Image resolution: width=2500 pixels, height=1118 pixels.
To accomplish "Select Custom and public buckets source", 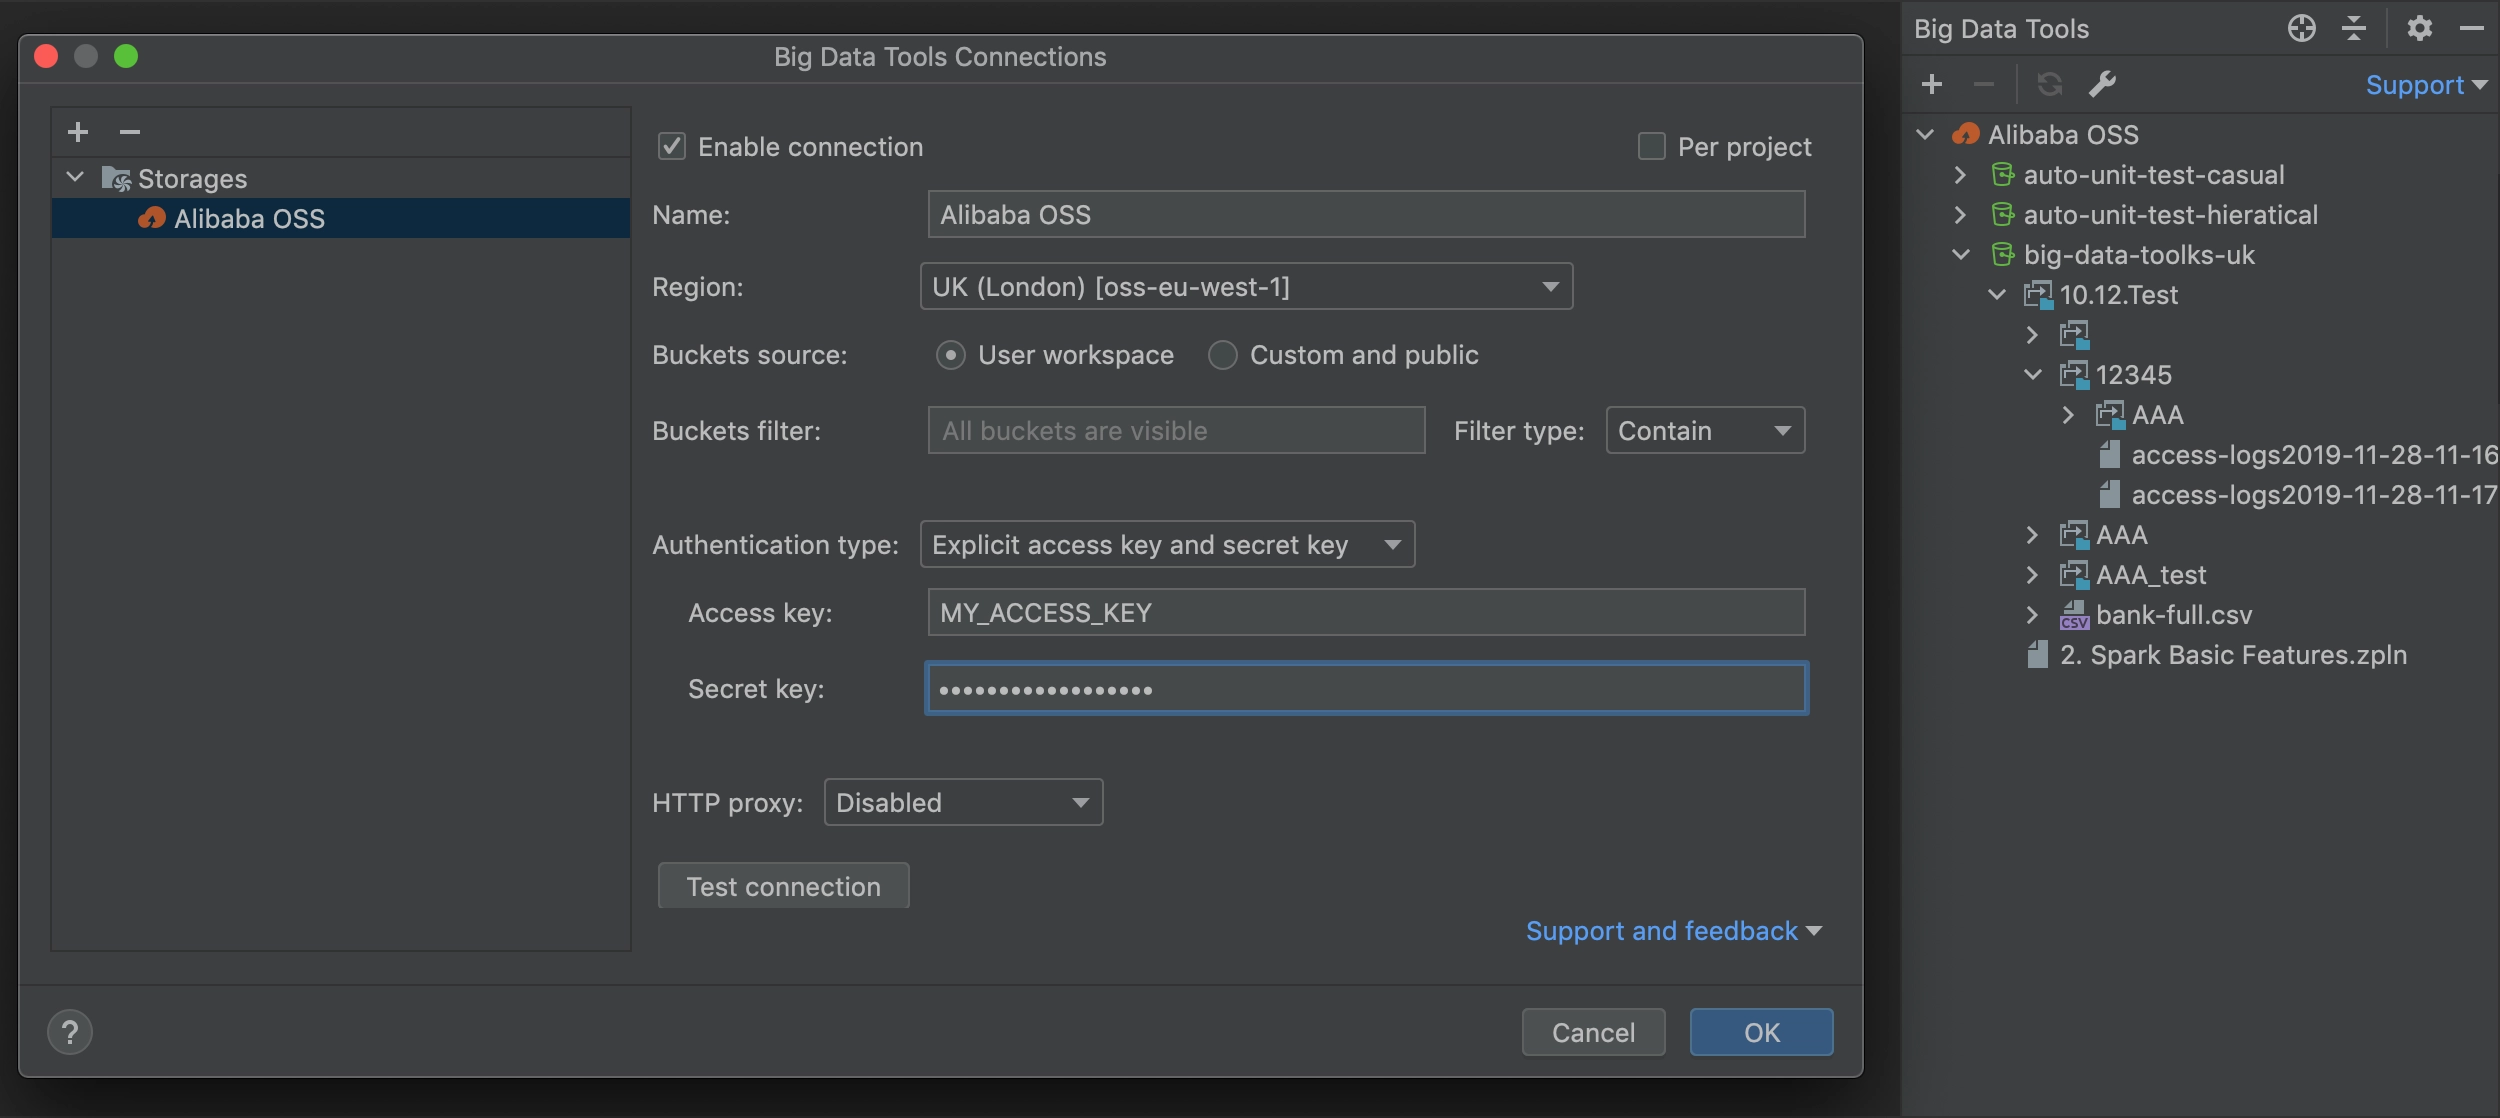I will [x=1222, y=355].
